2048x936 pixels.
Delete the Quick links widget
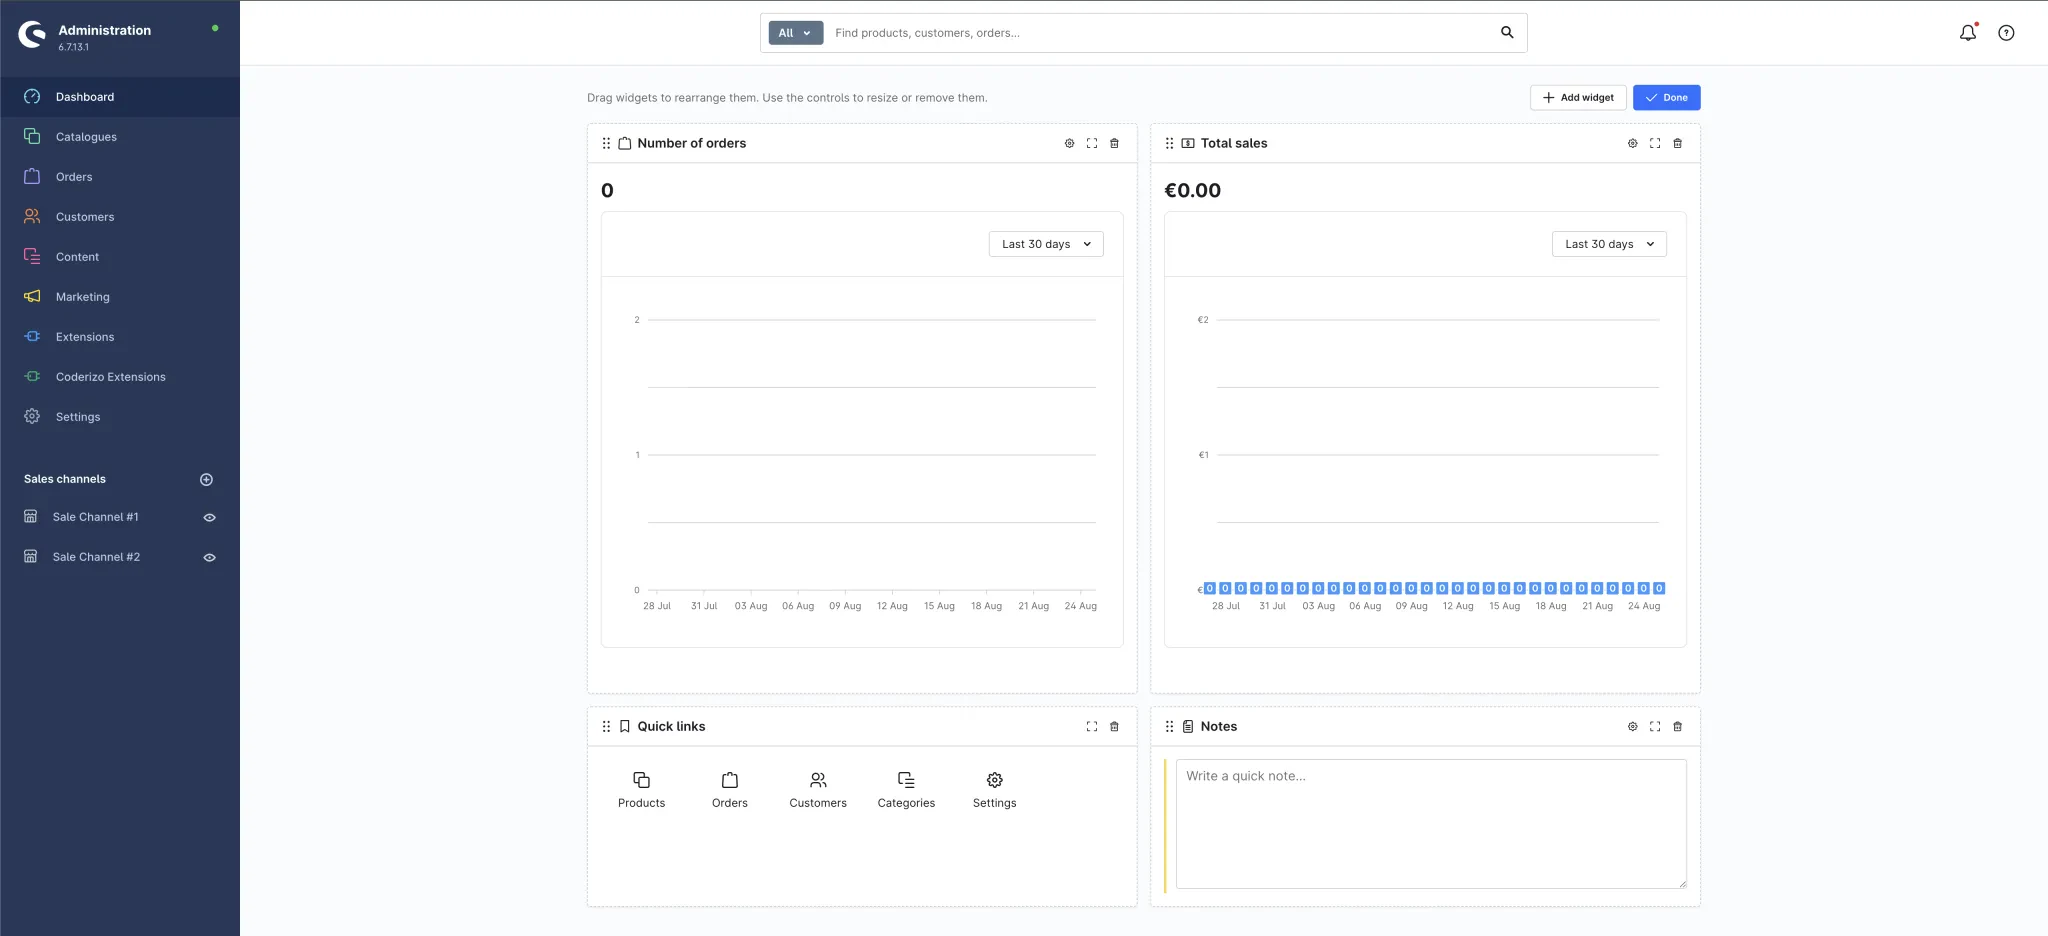coord(1114,726)
